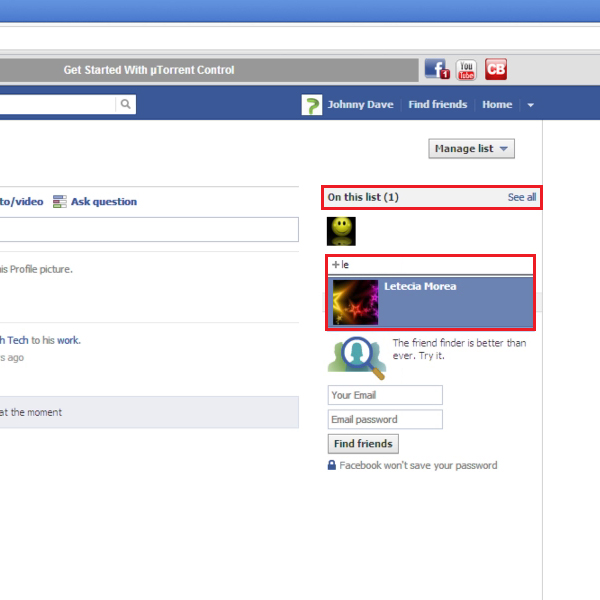Focus the Facebook search box
600x600 pixels.
[57, 104]
